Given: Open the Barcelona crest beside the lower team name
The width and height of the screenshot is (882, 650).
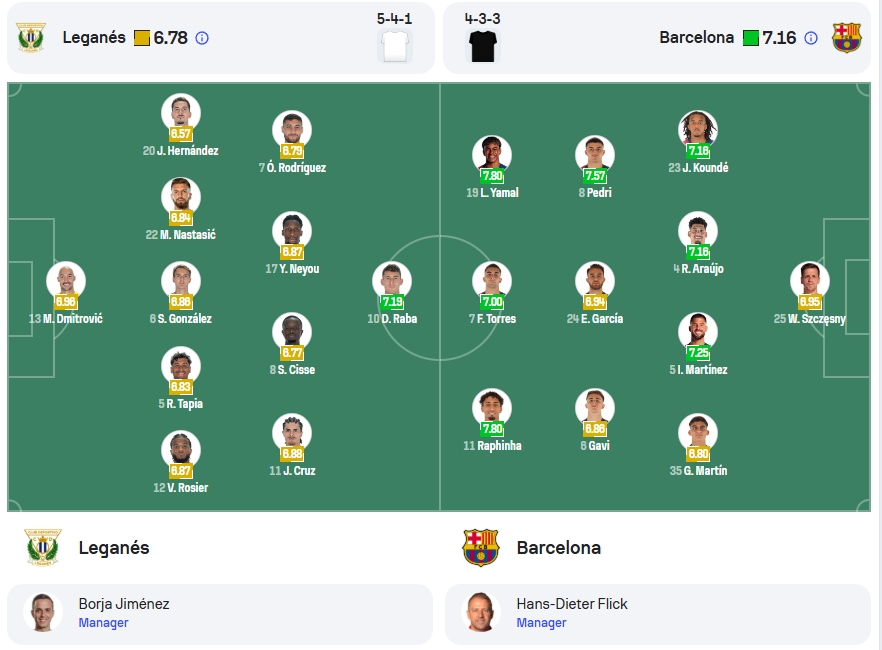Looking at the screenshot, I should tap(480, 547).
